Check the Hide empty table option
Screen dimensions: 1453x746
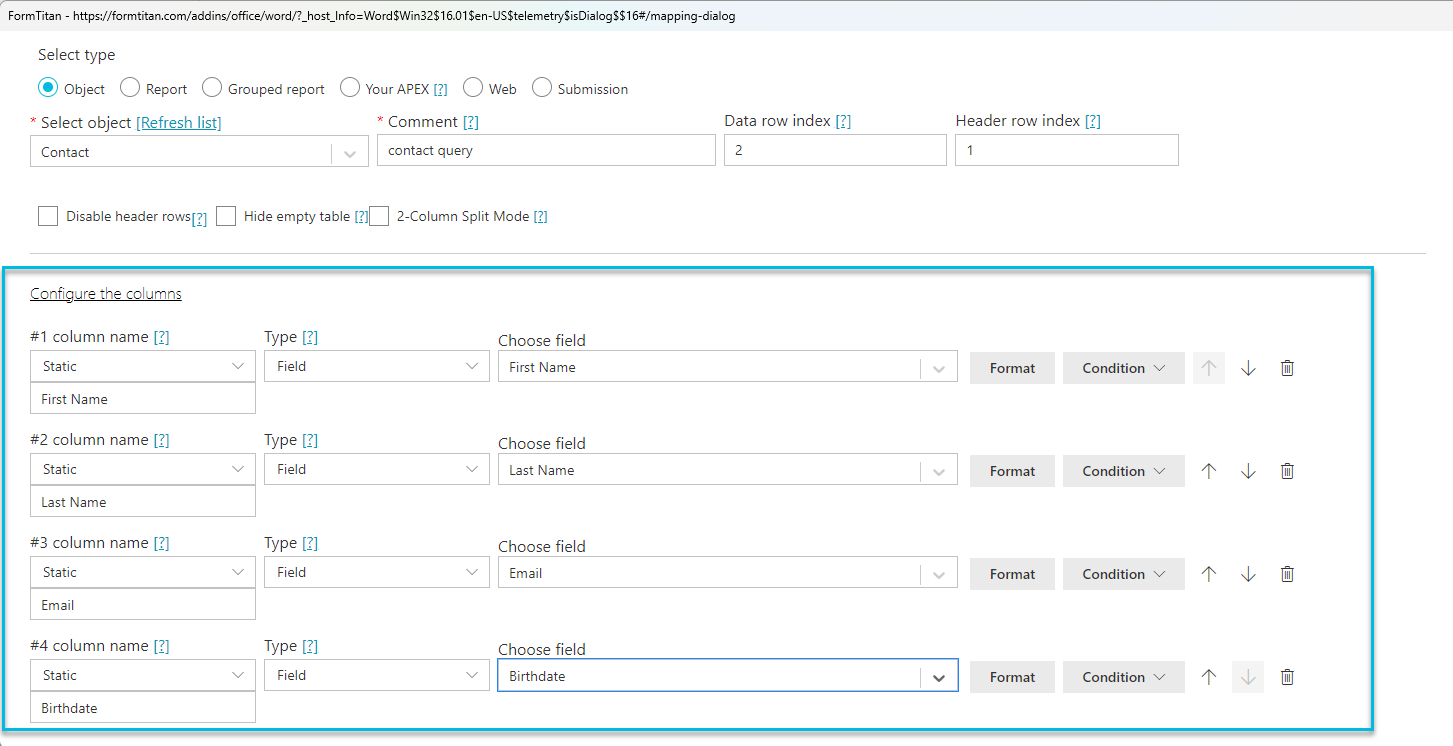coord(226,215)
